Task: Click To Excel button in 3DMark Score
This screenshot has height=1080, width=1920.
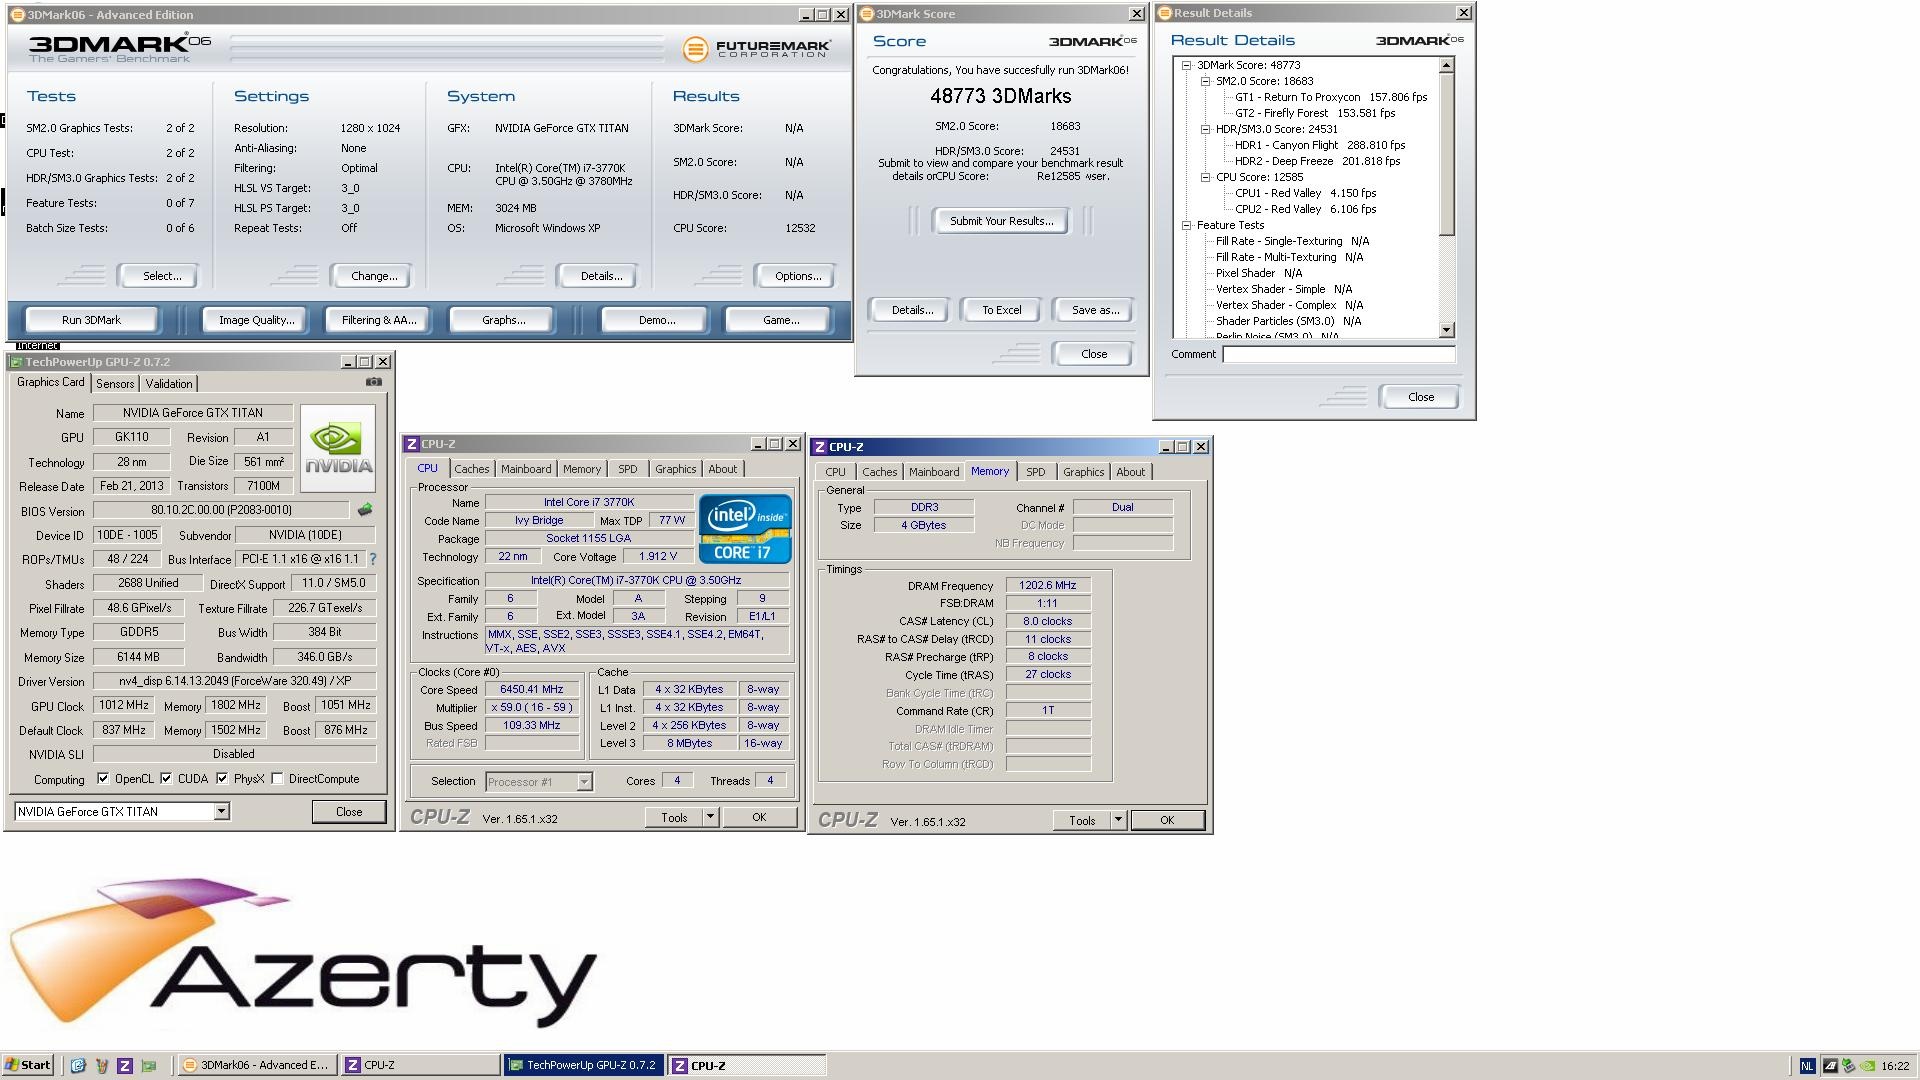Action: [x=1001, y=310]
